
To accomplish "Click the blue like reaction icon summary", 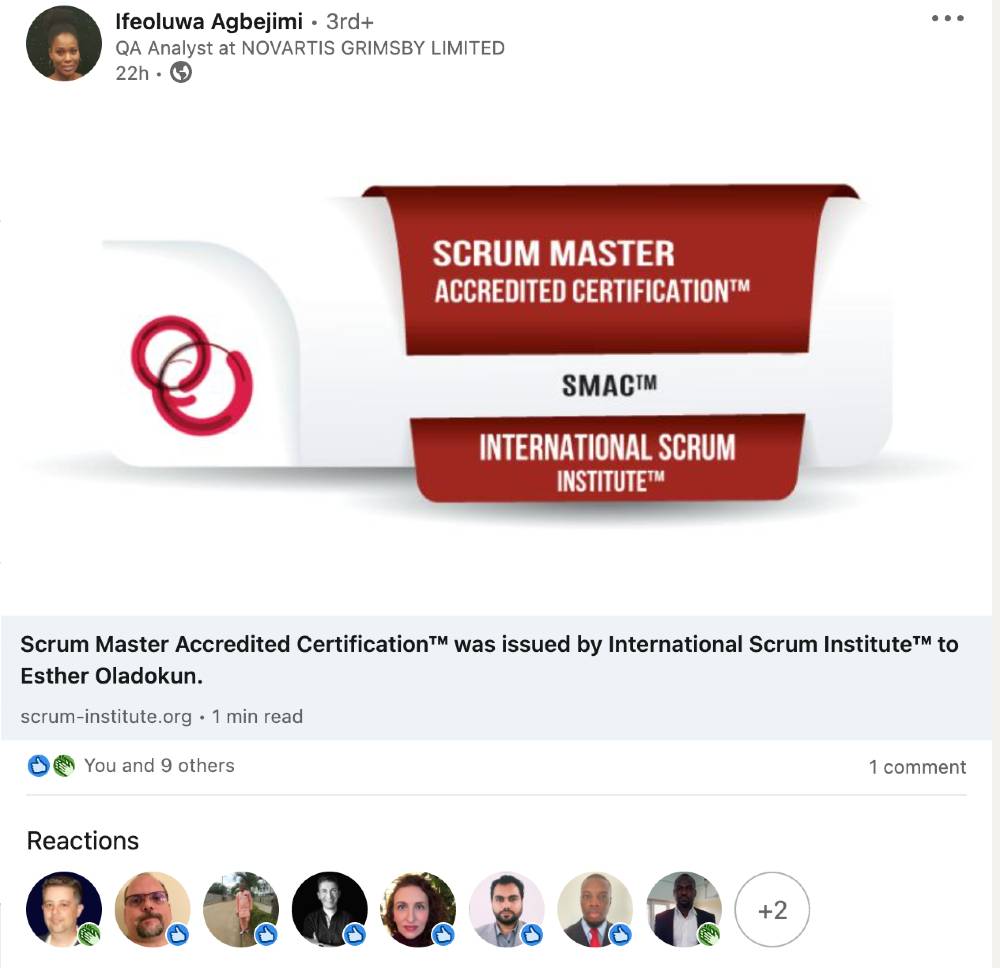I will coord(39,765).
